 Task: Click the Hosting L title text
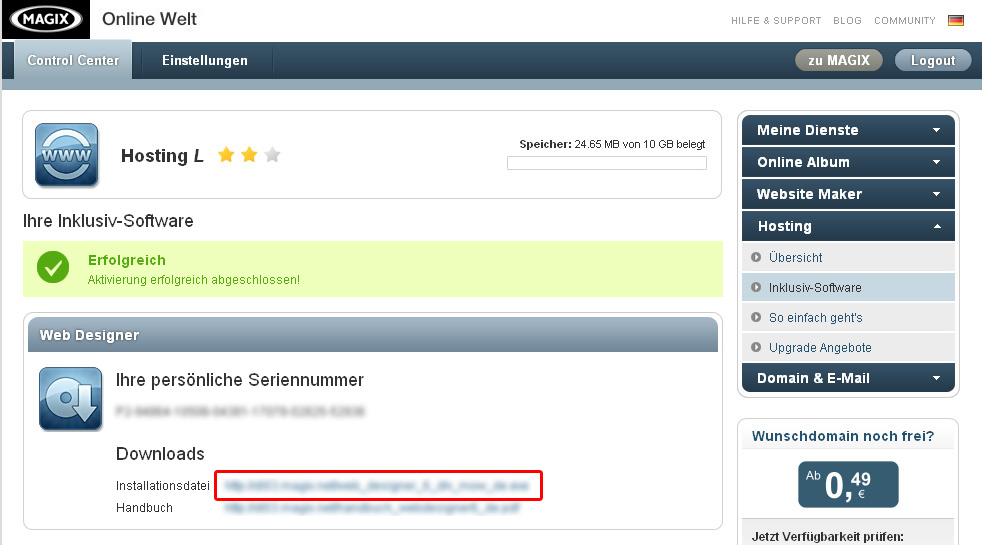pyautogui.click(x=162, y=155)
